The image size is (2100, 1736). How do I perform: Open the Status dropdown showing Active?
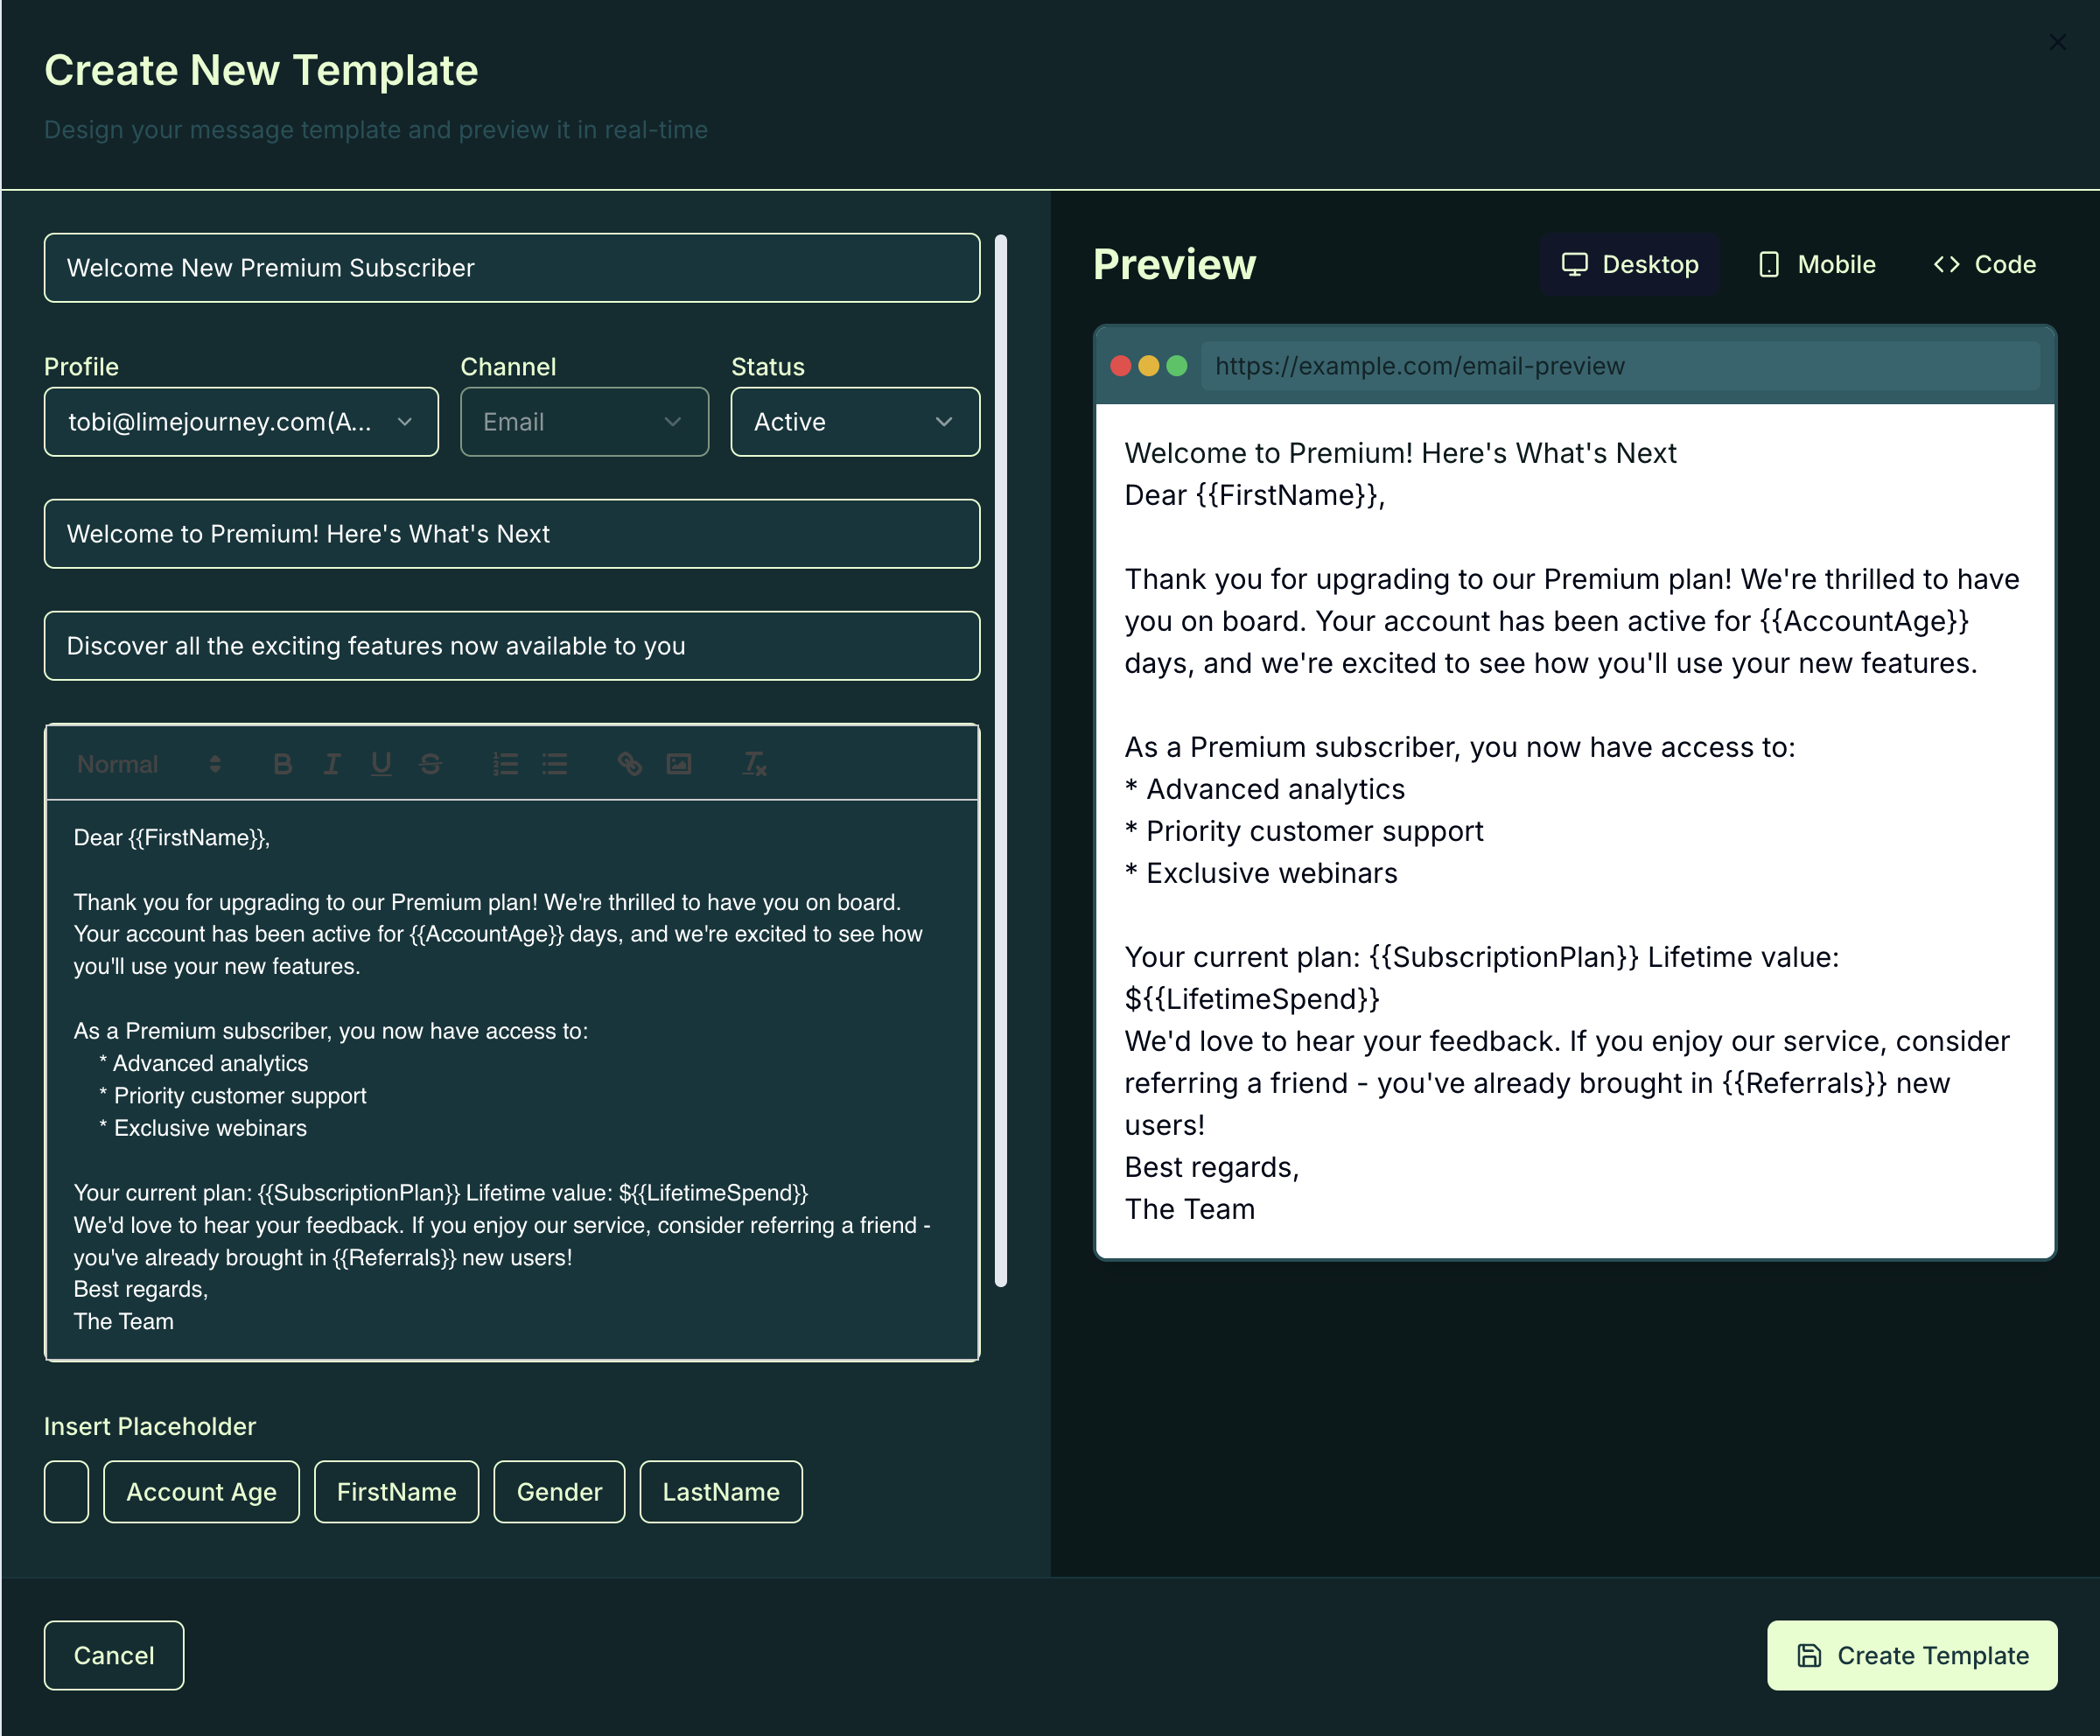[x=855, y=422]
